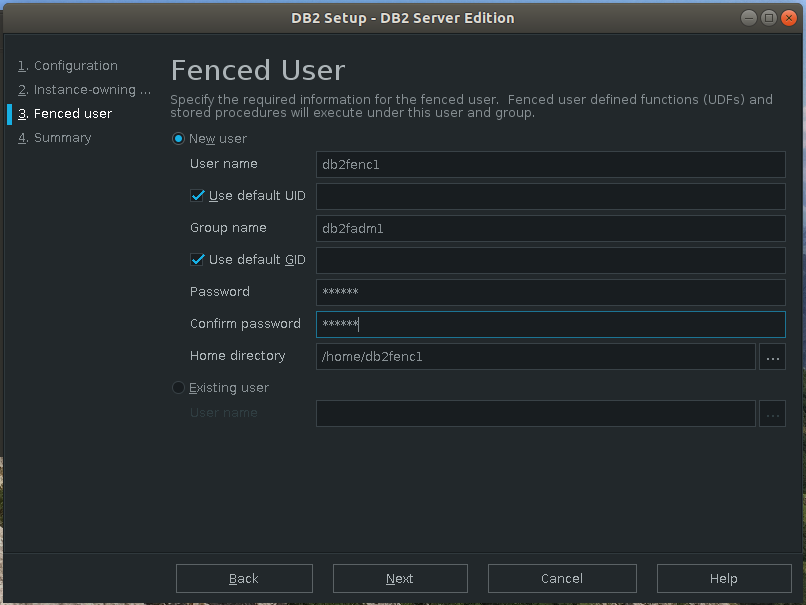Click the browse button beside Home directory

772,357
